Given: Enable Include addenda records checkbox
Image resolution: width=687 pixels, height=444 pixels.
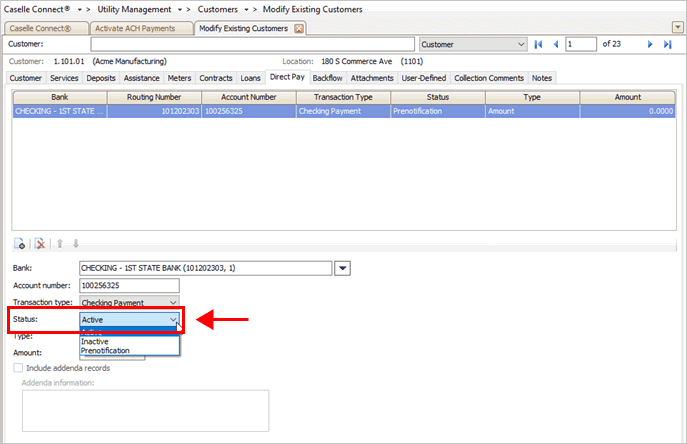Looking at the screenshot, I should 19,368.
